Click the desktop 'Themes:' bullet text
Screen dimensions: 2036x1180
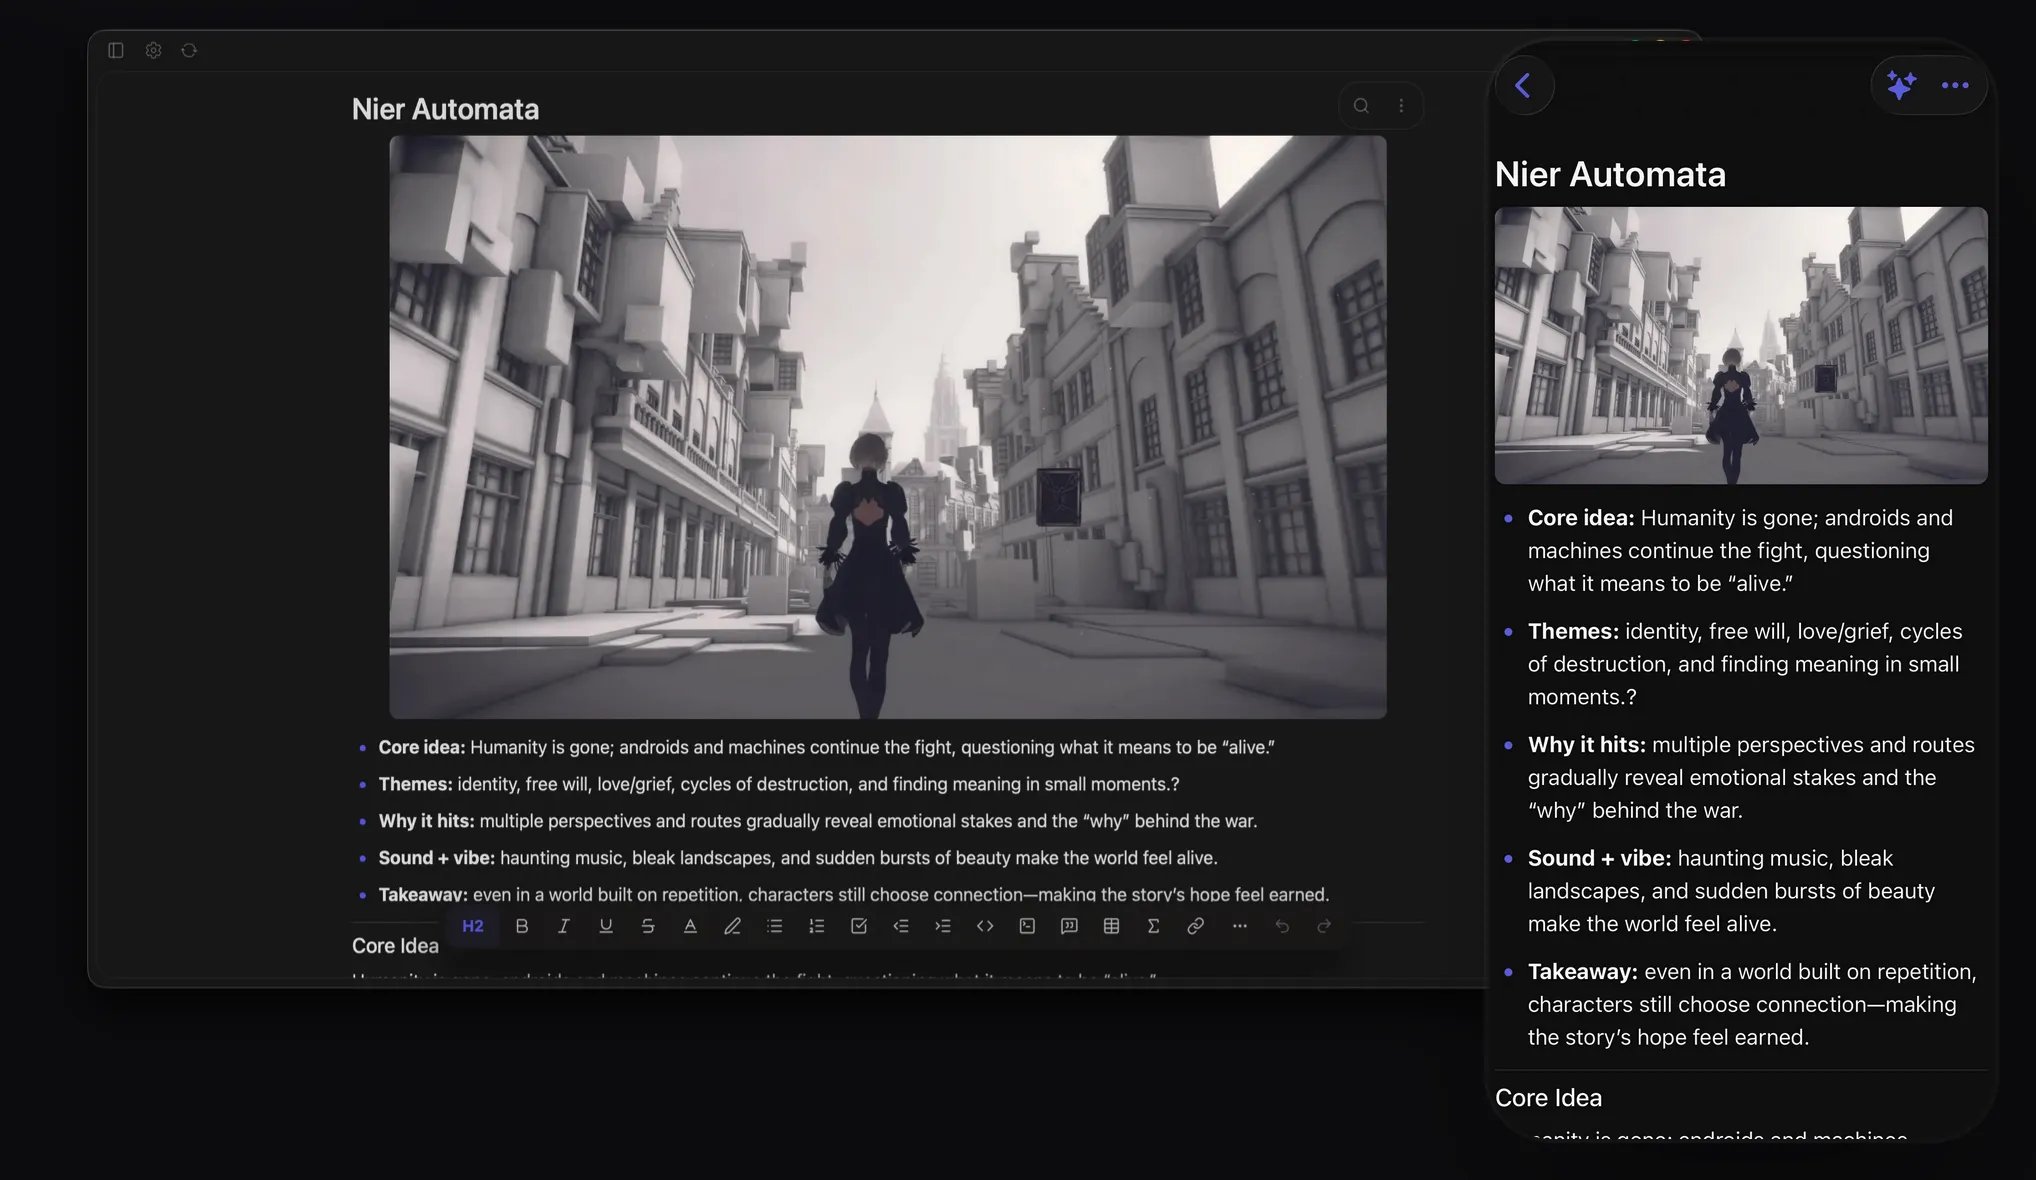click(x=779, y=784)
